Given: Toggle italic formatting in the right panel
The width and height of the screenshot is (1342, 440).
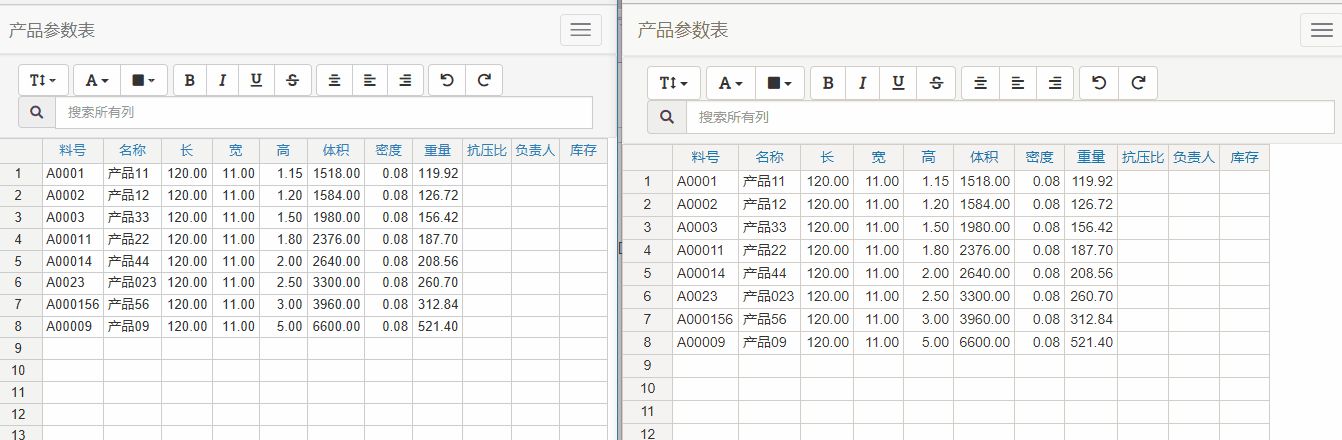Looking at the screenshot, I should click(x=862, y=83).
